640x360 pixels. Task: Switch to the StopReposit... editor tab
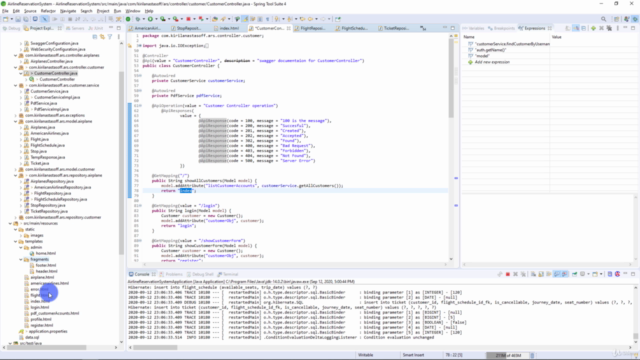coord(189,28)
